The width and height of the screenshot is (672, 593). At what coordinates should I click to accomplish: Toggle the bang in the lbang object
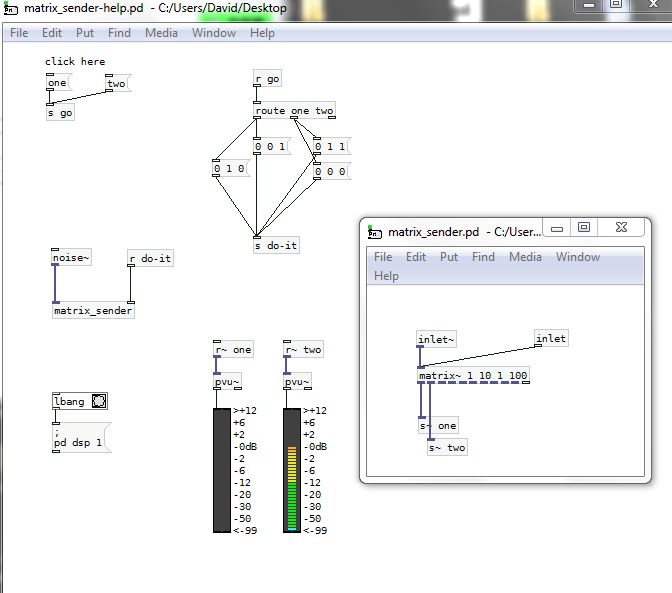tap(98, 402)
